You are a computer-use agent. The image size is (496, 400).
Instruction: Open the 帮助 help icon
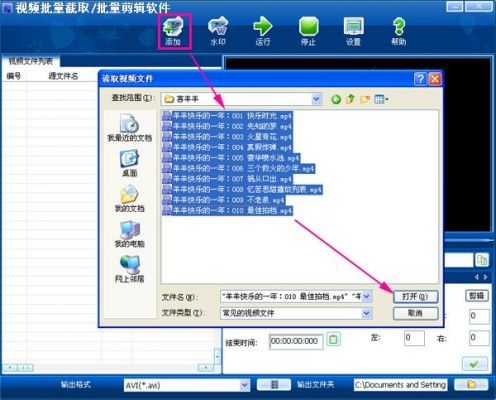coord(399,31)
